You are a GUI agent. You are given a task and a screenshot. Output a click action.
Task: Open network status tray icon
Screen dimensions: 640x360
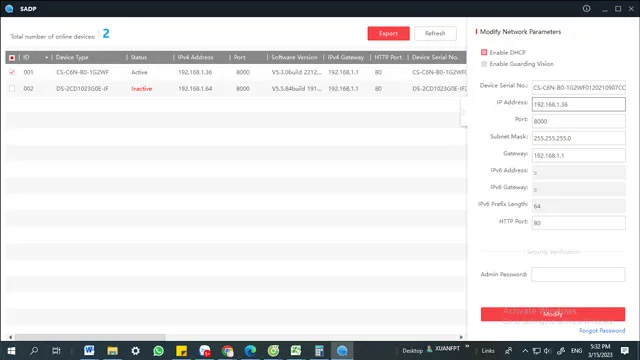point(537,351)
